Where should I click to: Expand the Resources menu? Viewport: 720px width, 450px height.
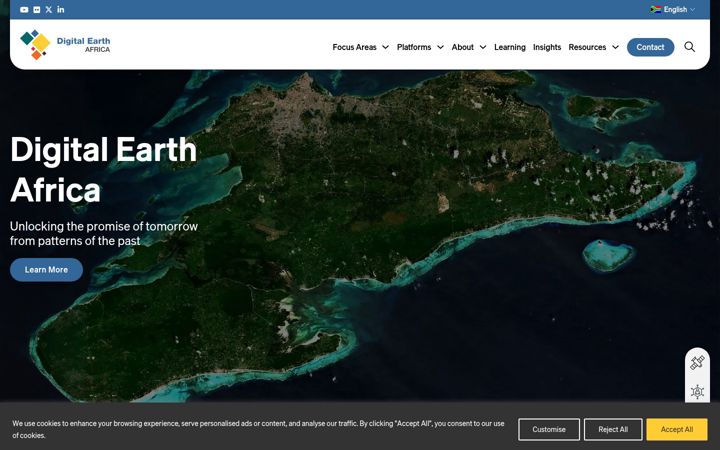(594, 47)
